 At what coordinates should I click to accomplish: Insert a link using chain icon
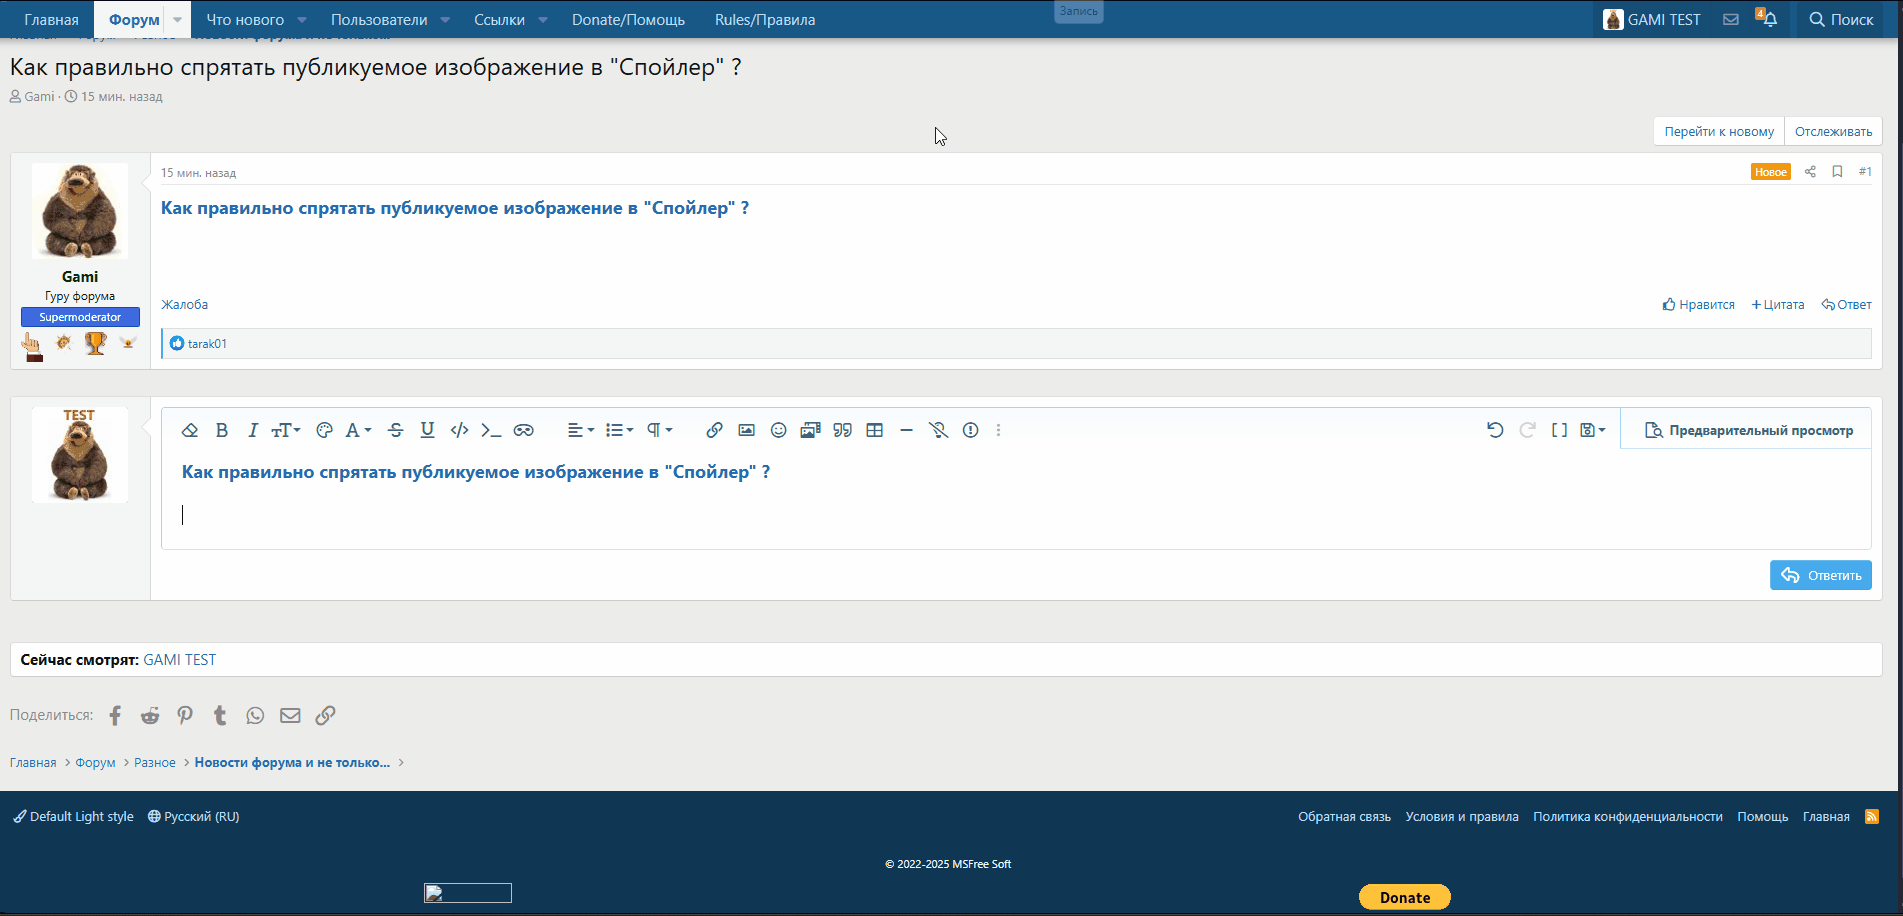tap(714, 430)
